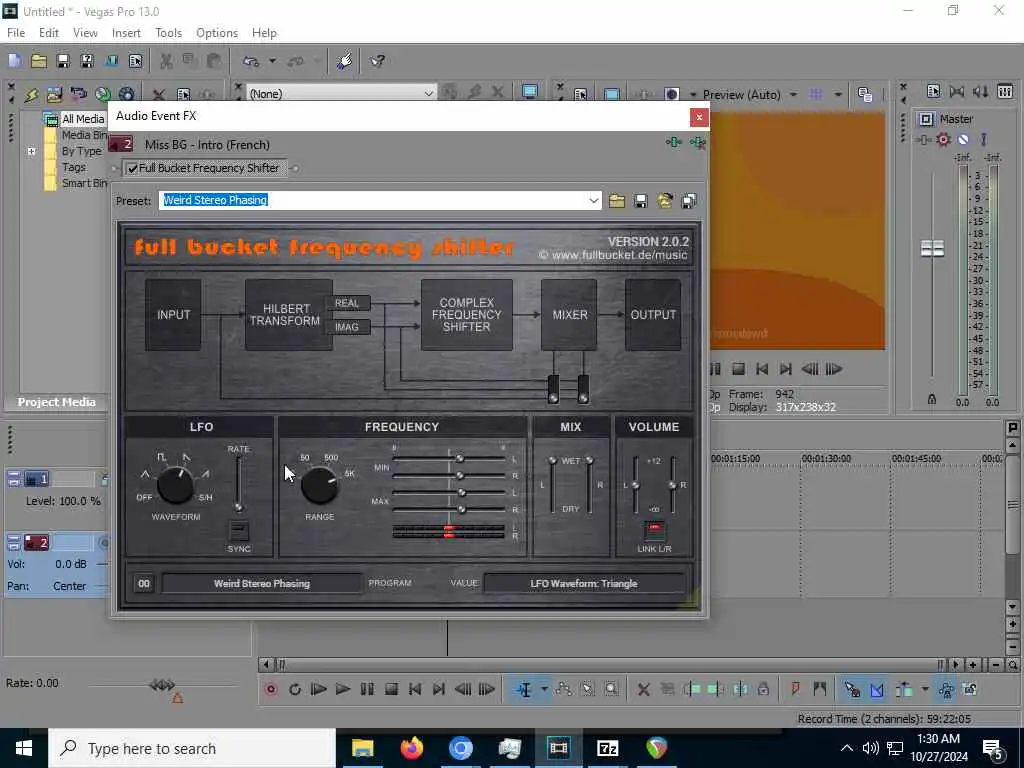Click the Master output fader lock icon

pyautogui.click(x=932, y=399)
